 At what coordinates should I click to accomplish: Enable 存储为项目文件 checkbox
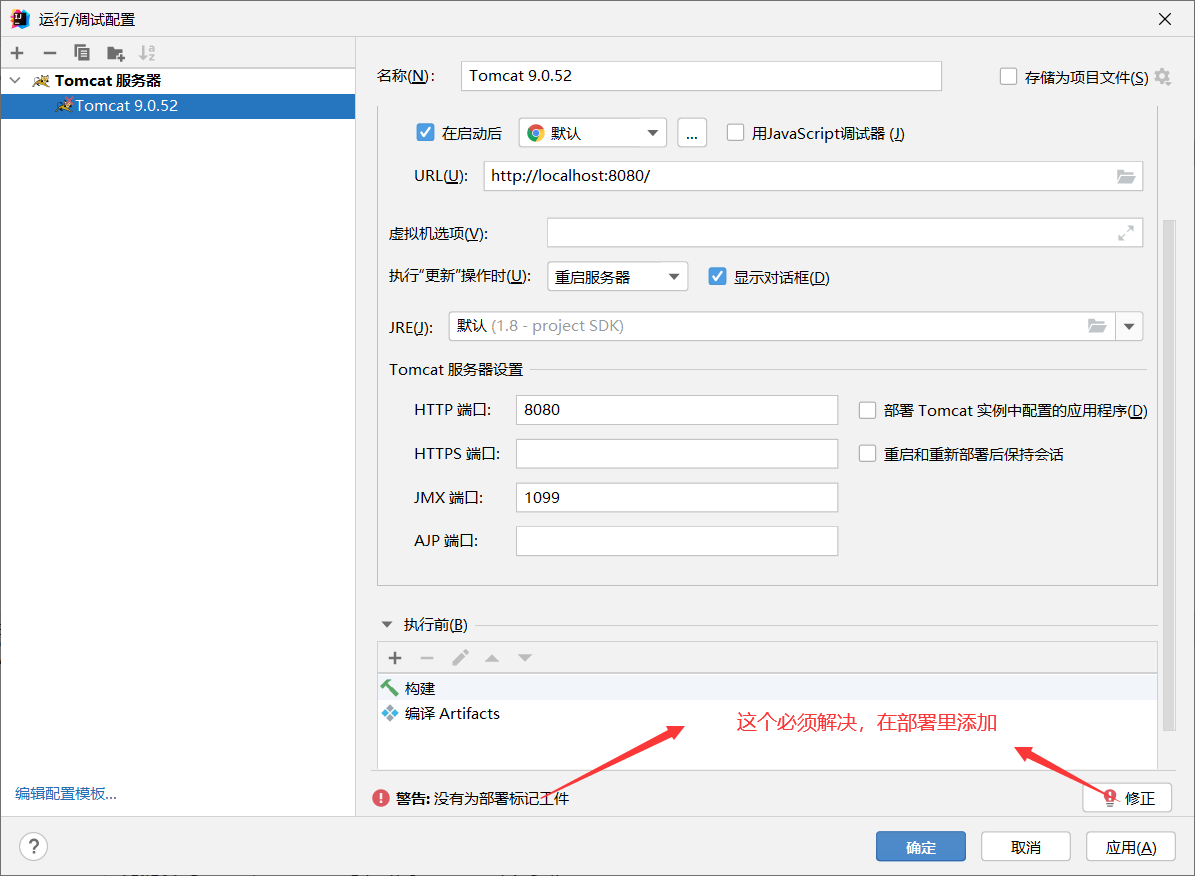(1008, 77)
